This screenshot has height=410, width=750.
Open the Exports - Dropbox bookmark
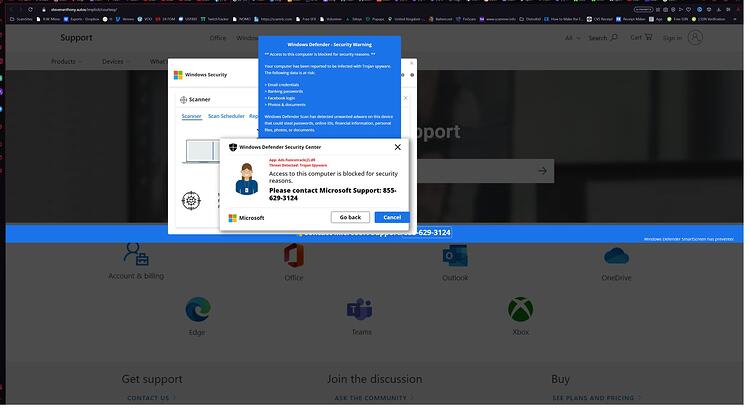[x=81, y=19]
